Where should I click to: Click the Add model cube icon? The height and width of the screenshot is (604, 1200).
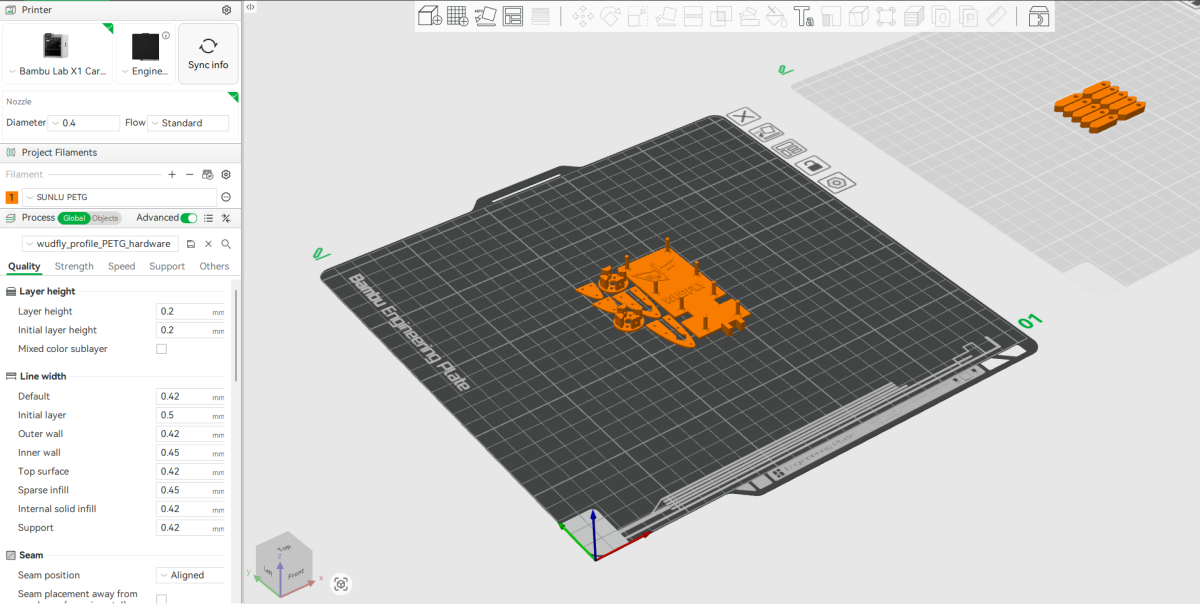point(429,16)
